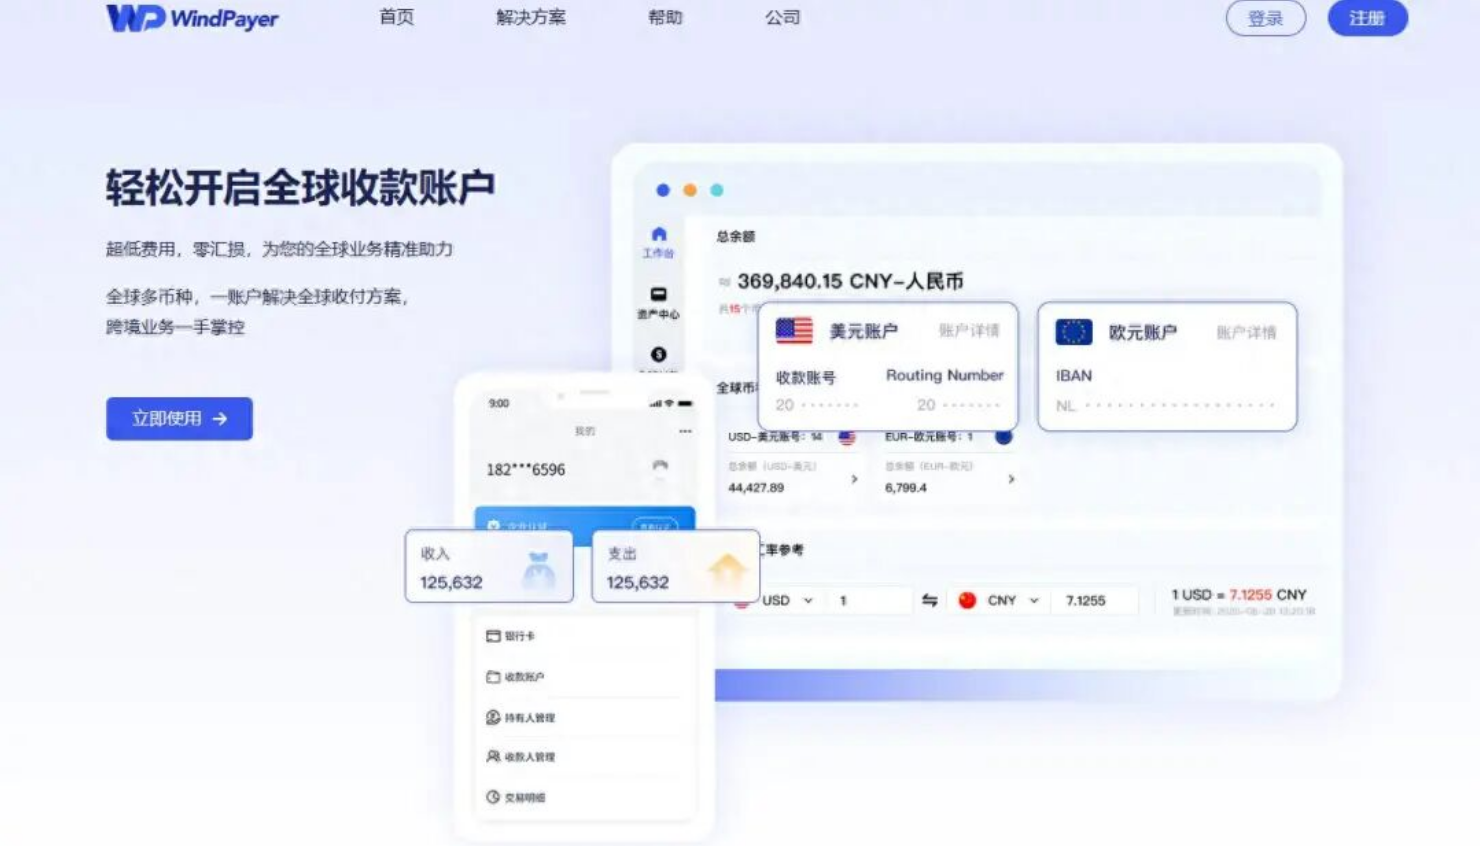1480x846 pixels.
Task: Click the China flag next to CNY
Action: (x=967, y=600)
